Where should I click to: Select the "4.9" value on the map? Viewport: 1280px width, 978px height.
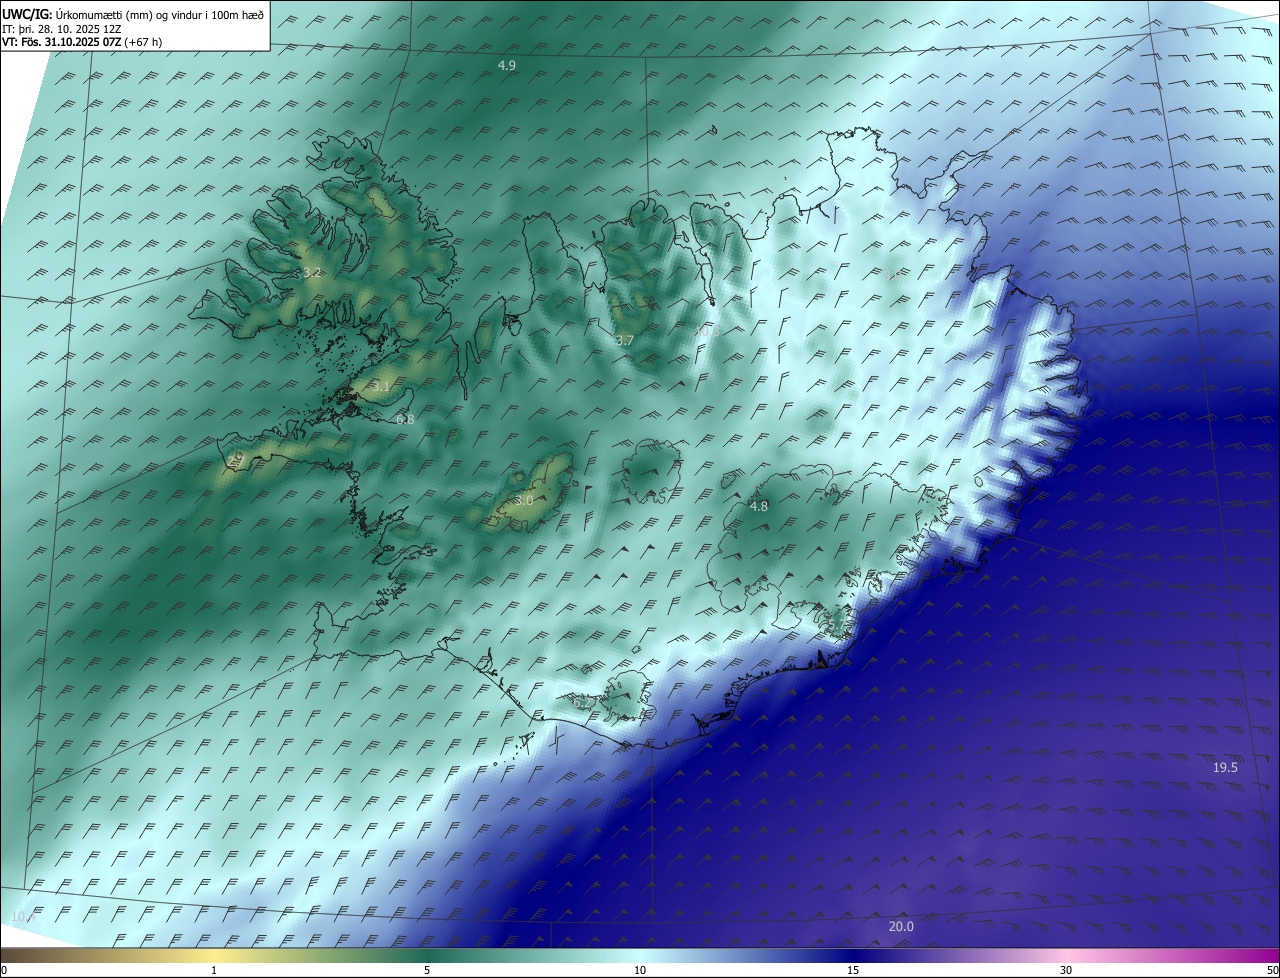click(507, 65)
